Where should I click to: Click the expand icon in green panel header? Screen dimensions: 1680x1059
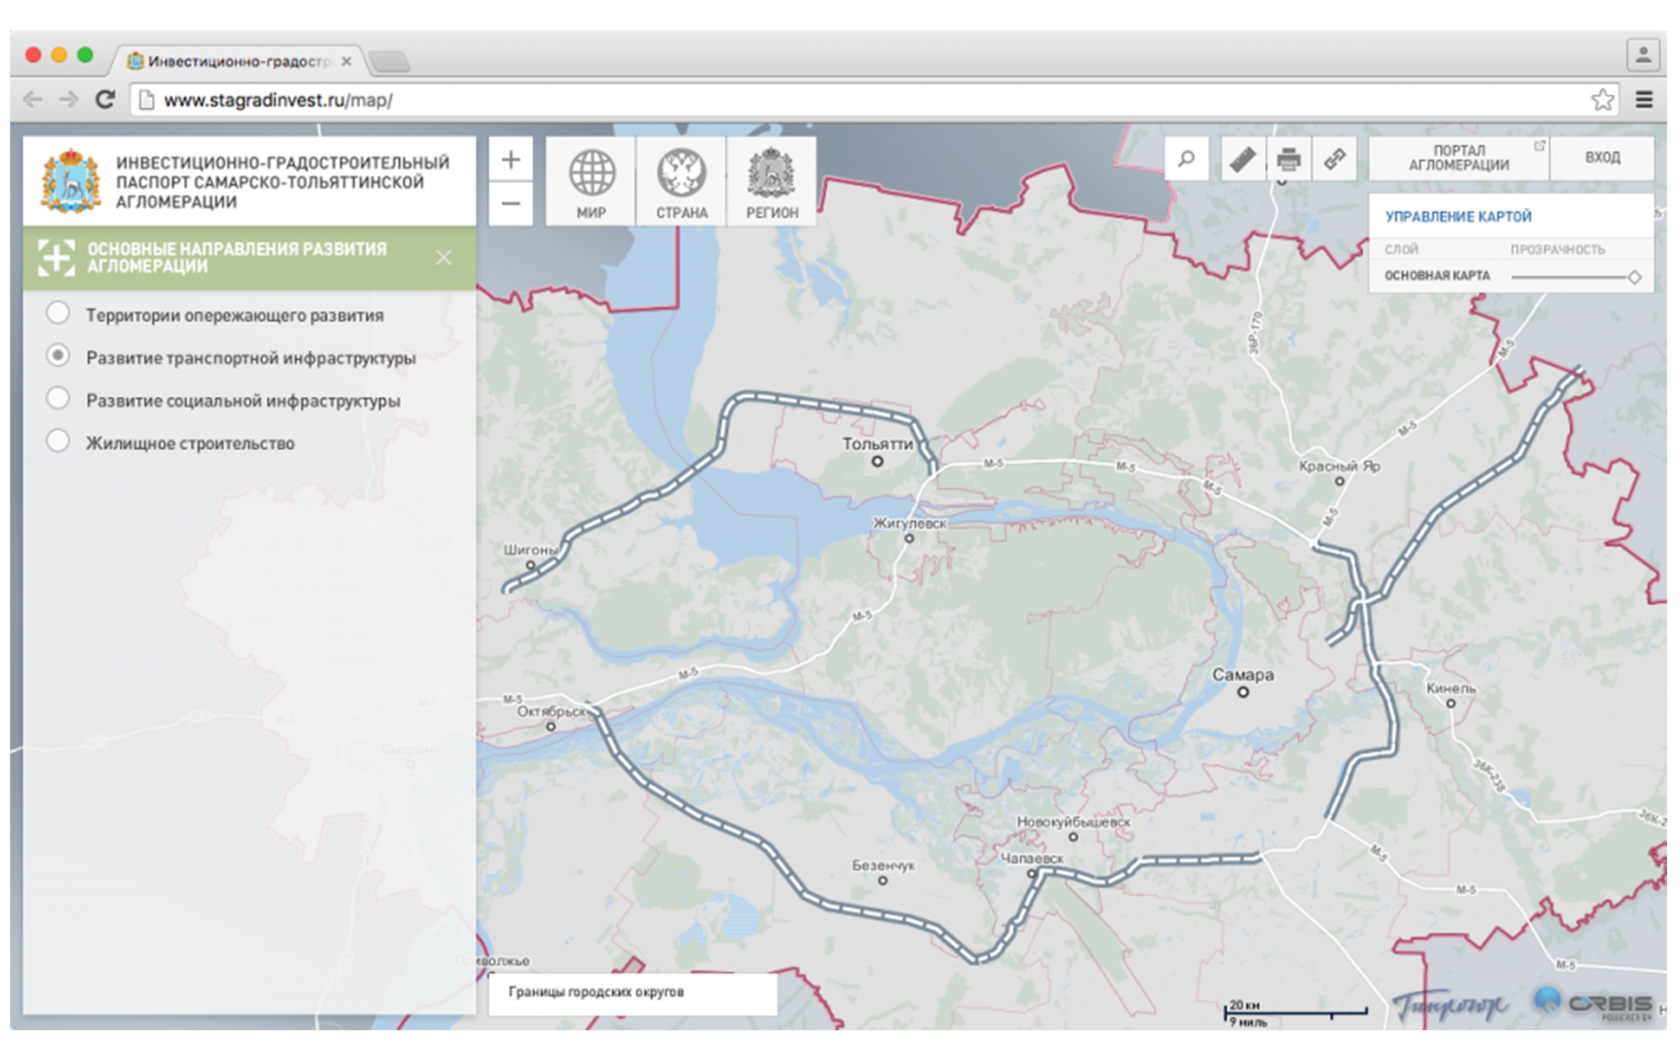point(56,257)
